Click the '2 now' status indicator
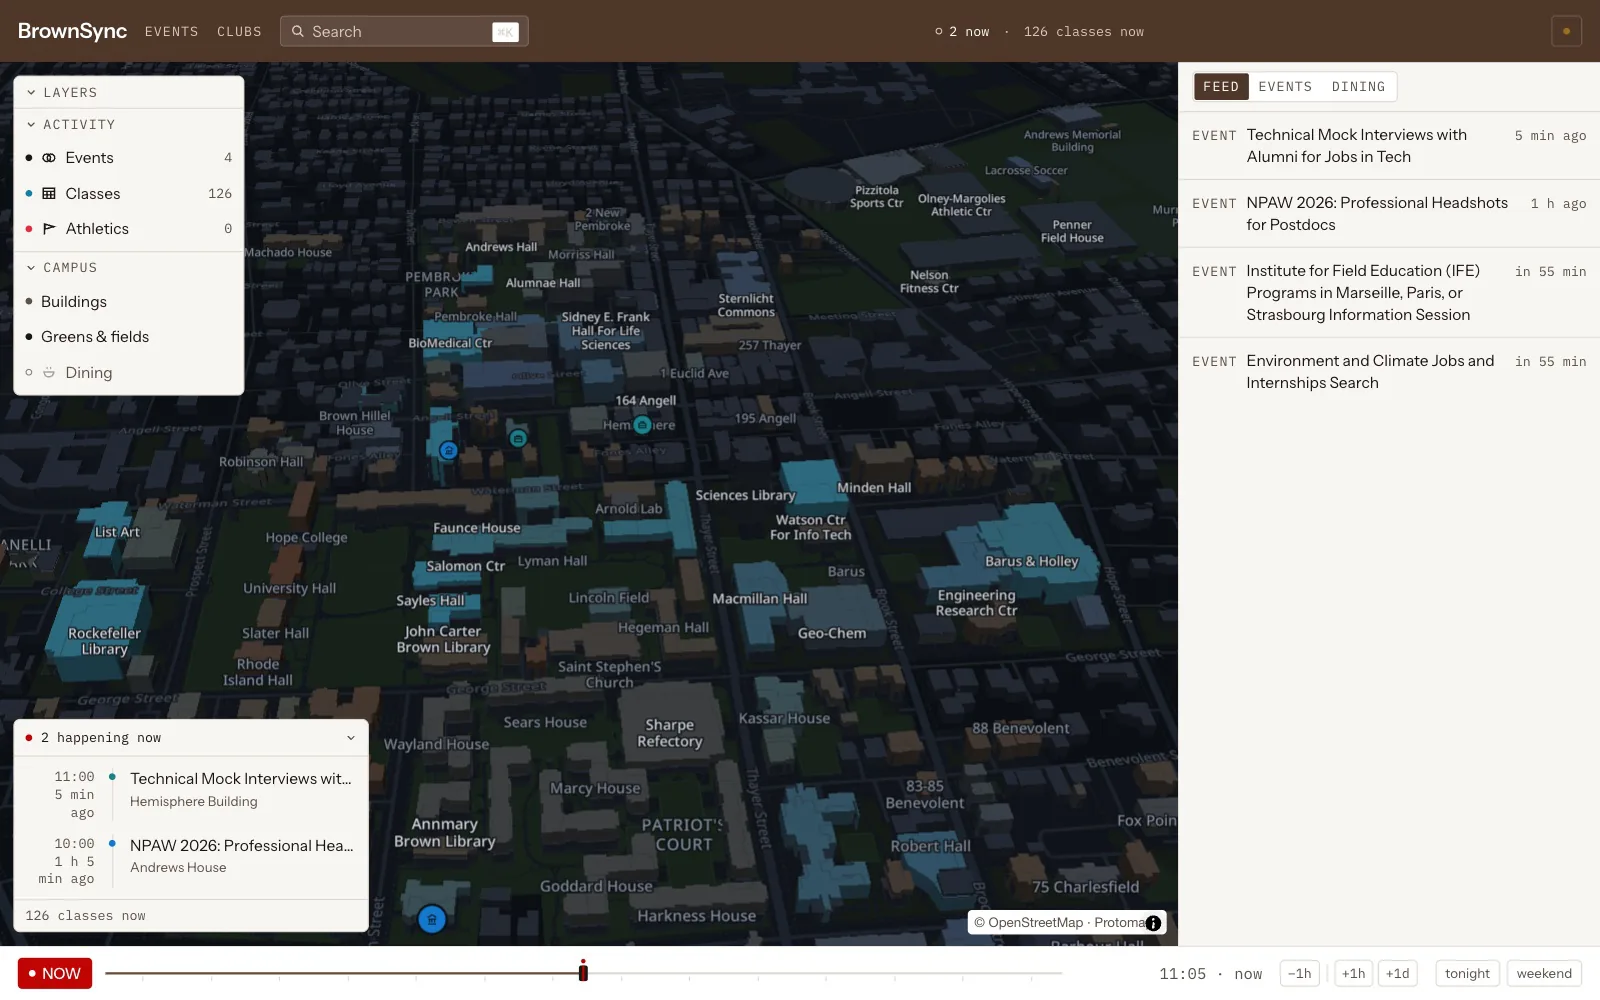The image size is (1600, 1000). 962,32
